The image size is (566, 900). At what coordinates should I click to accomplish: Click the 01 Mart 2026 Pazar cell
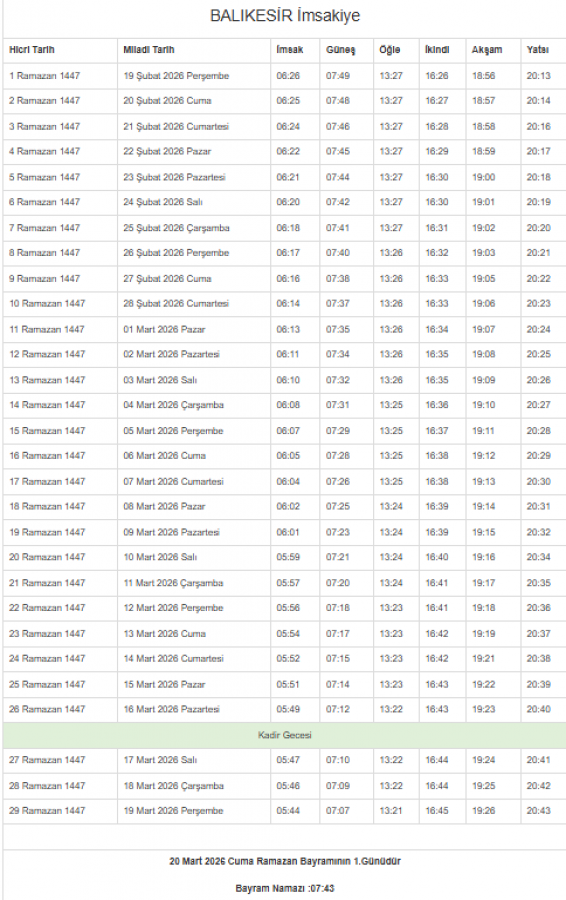point(164,329)
